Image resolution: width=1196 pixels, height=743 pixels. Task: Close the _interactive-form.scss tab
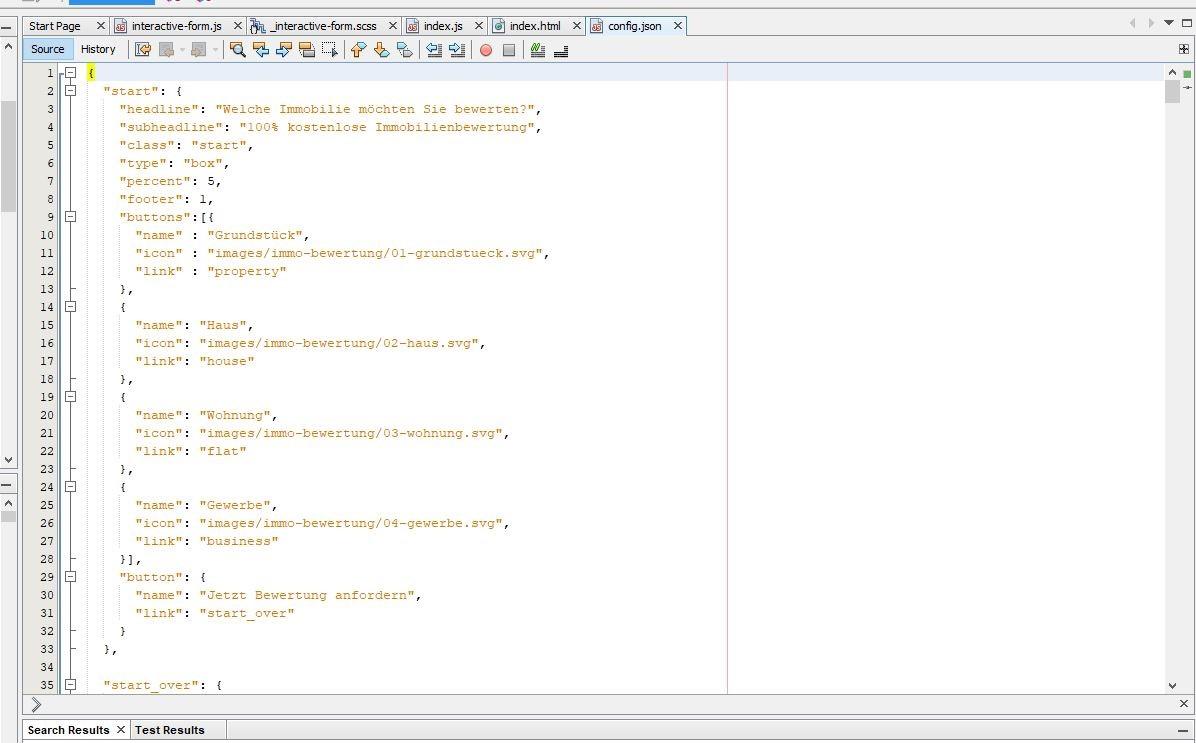[x=392, y=26]
